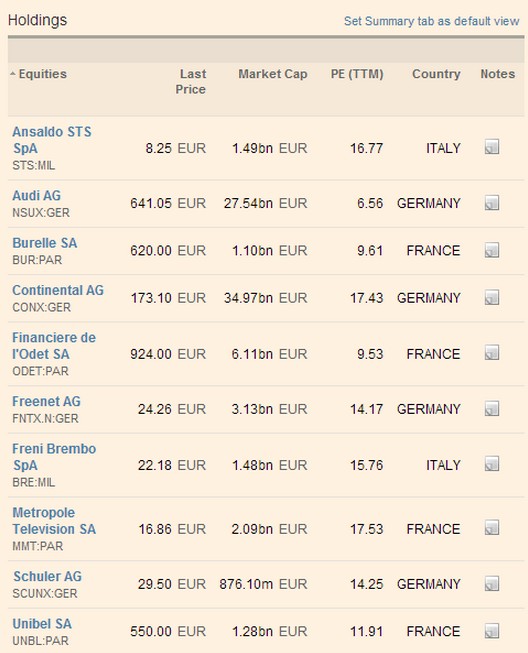Open notes icon for Audi AG

tap(492, 203)
